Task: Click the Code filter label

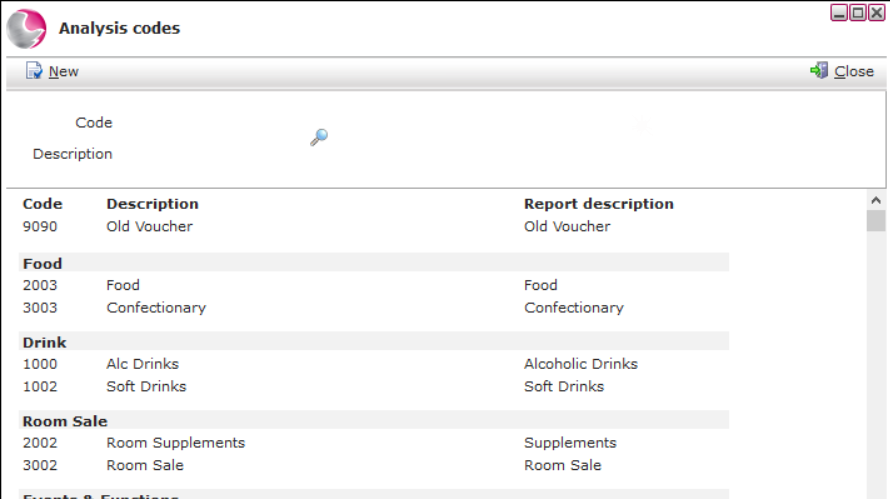Action: tap(94, 123)
